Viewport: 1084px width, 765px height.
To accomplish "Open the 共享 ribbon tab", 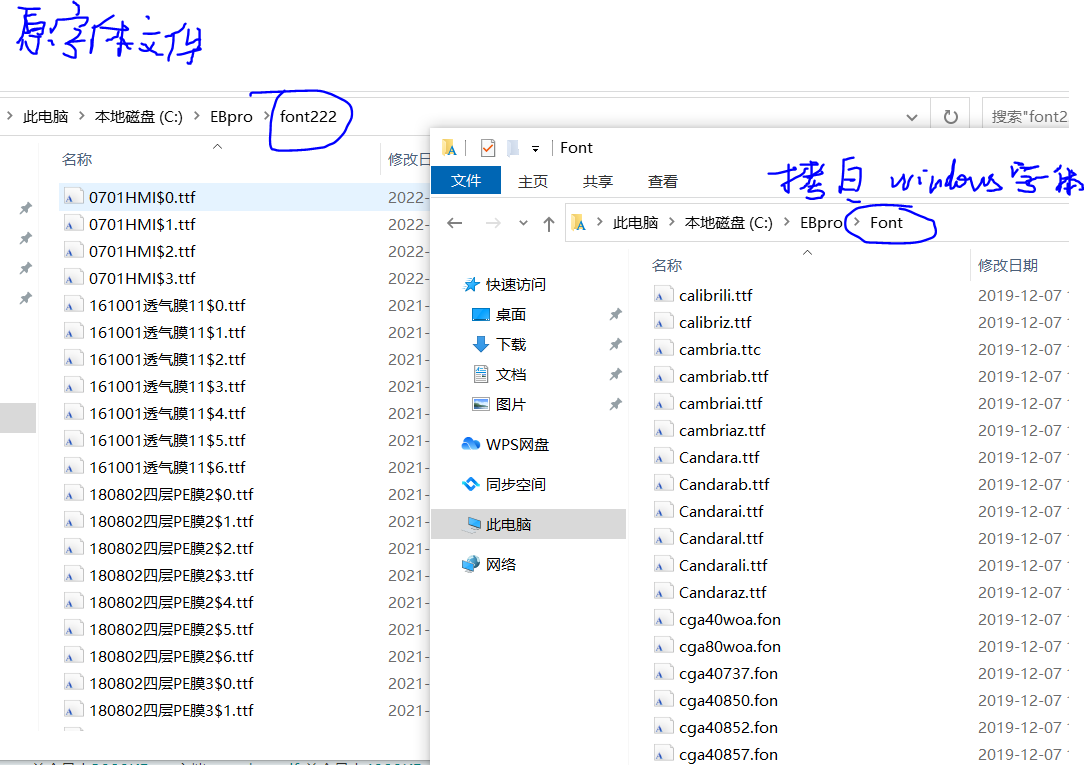I will [598, 181].
